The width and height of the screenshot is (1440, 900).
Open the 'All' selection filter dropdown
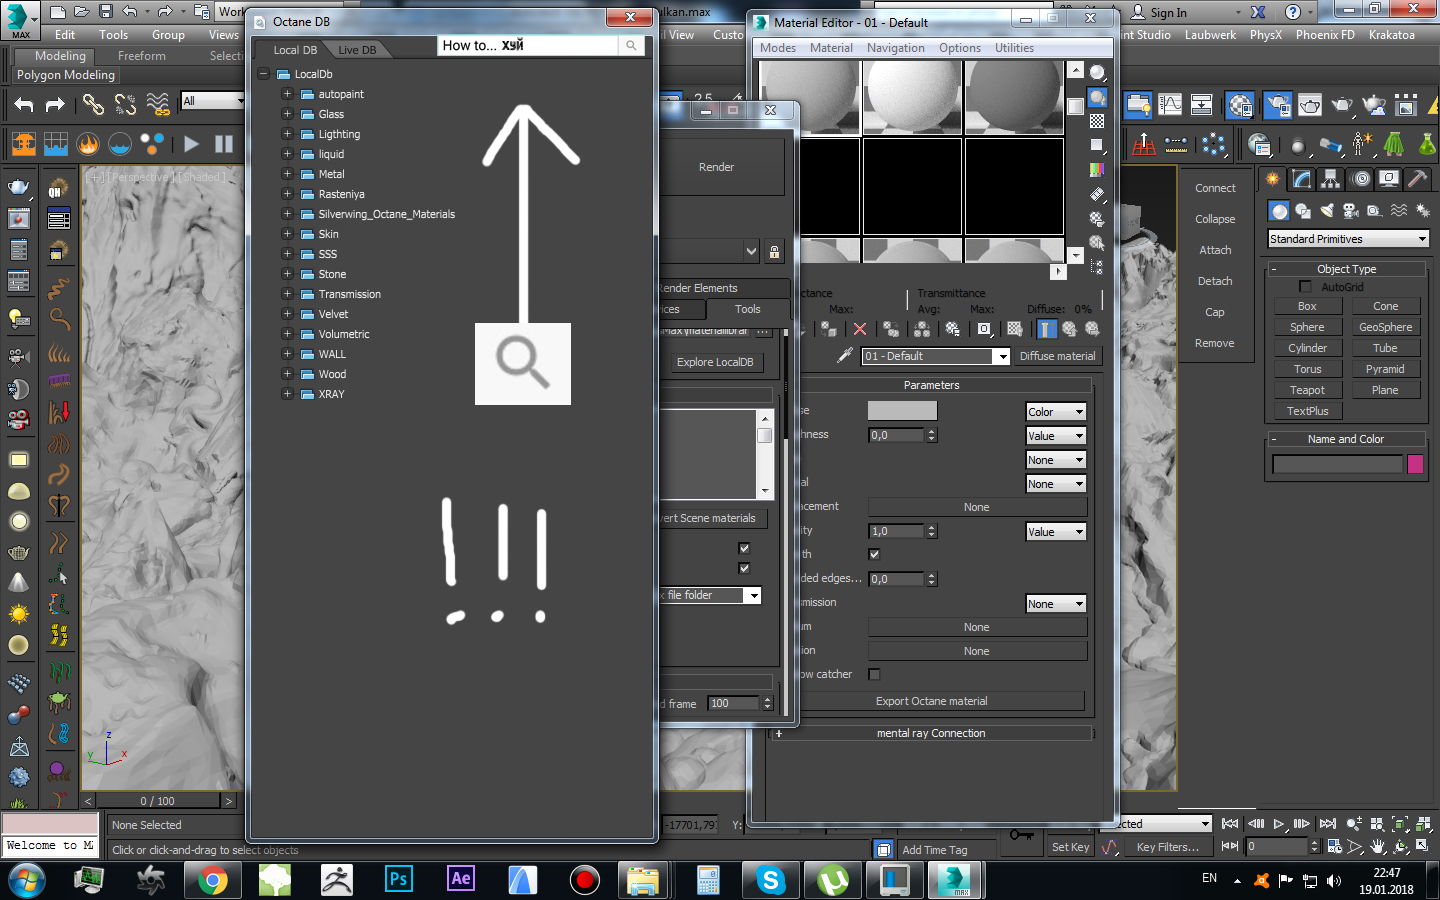click(212, 101)
